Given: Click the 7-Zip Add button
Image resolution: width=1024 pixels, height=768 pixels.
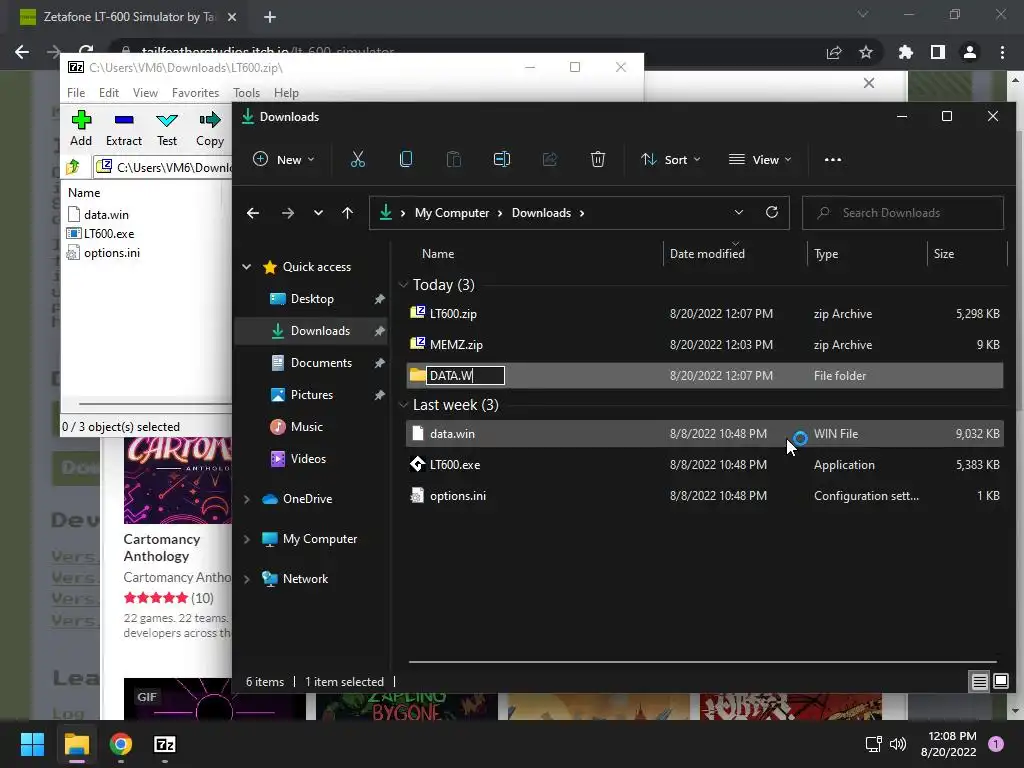Looking at the screenshot, I should tap(81, 129).
